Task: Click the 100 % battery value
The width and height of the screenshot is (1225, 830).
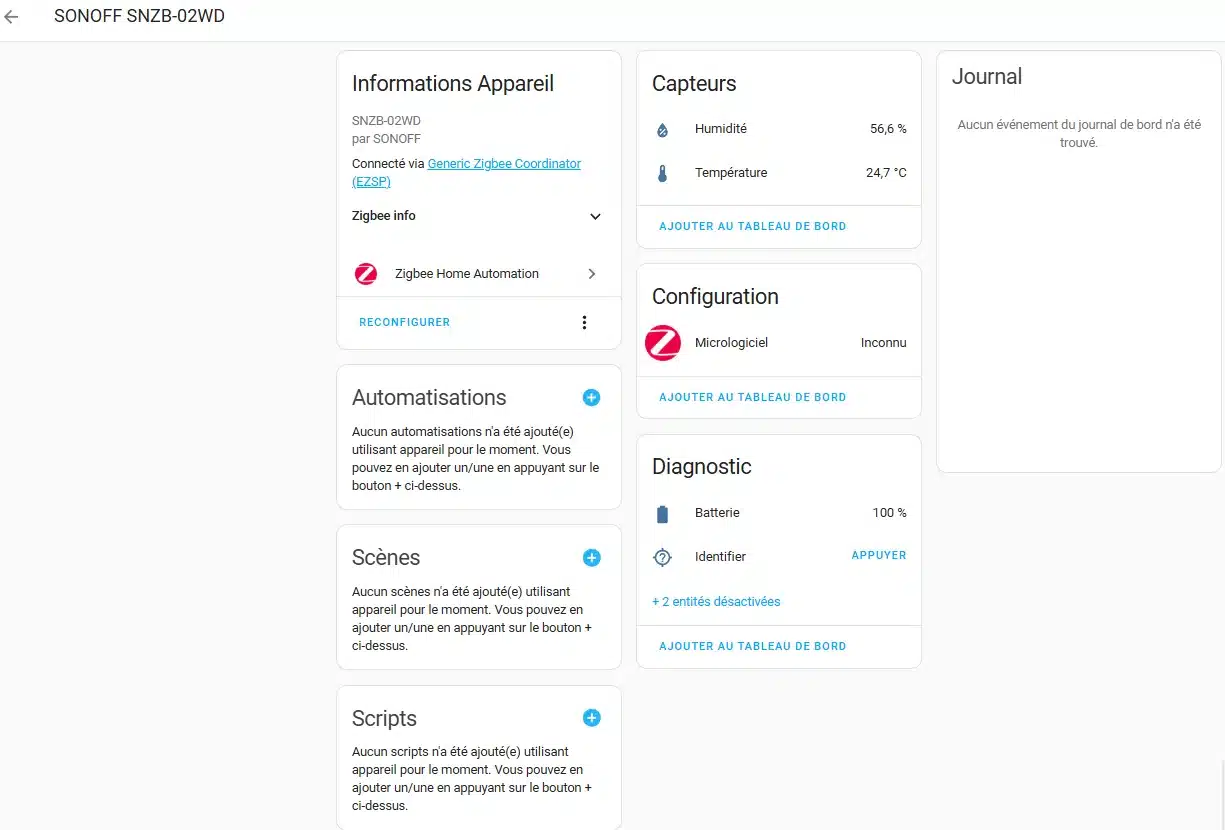Action: (x=890, y=513)
